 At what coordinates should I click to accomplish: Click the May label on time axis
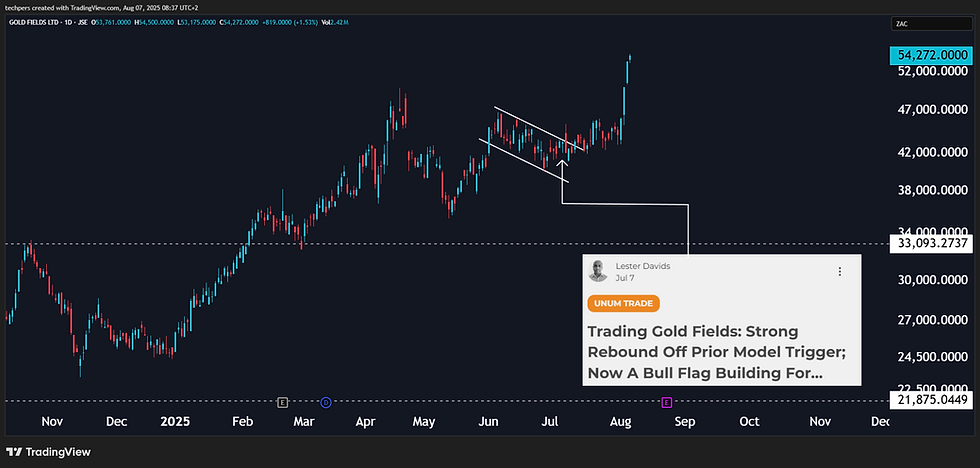(424, 422)
